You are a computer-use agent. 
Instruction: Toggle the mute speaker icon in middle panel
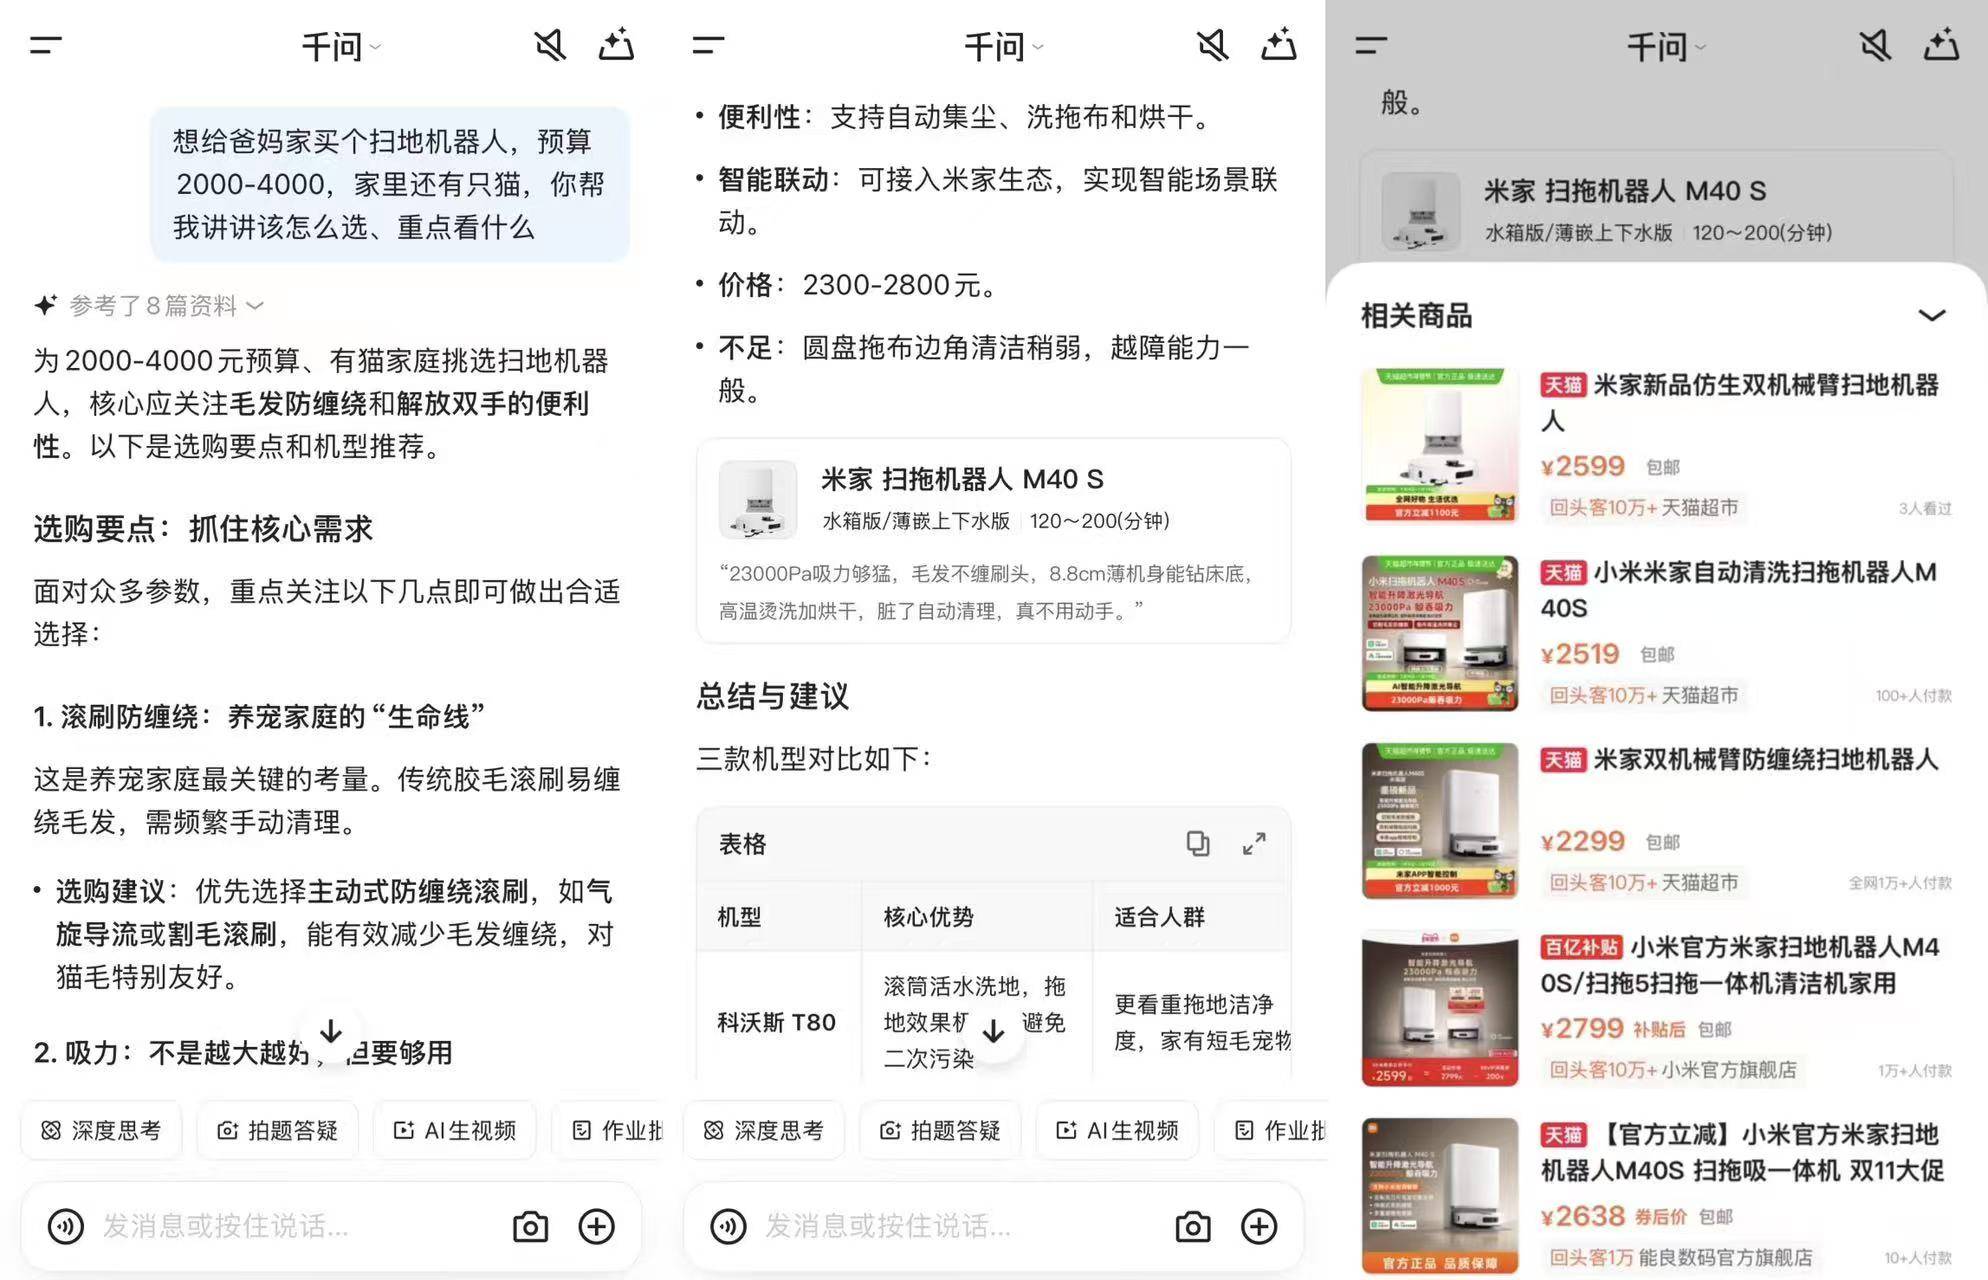1212,45
